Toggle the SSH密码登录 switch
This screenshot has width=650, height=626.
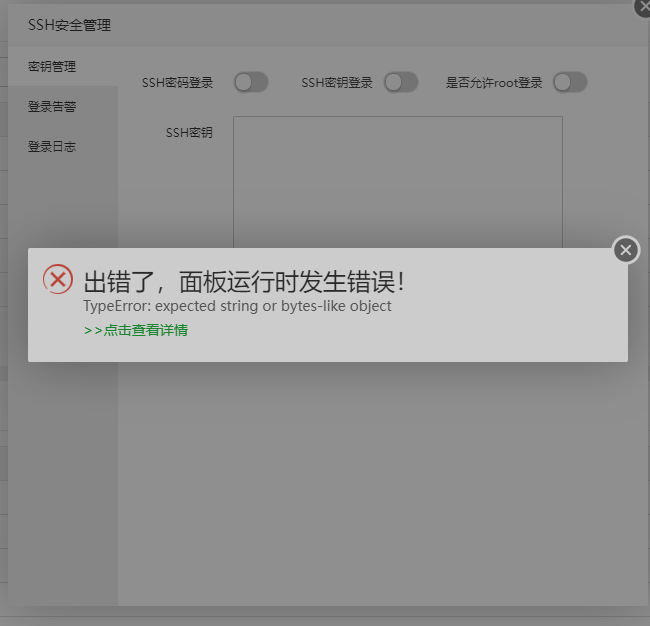tap(251, 82)
